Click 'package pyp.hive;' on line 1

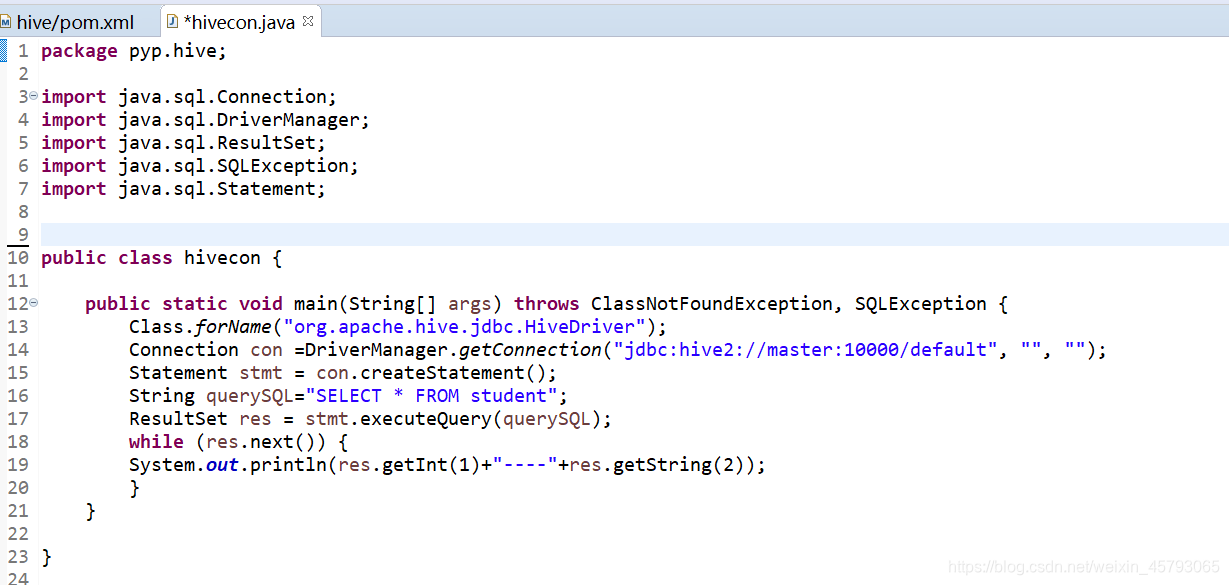[x=134, y=51]
